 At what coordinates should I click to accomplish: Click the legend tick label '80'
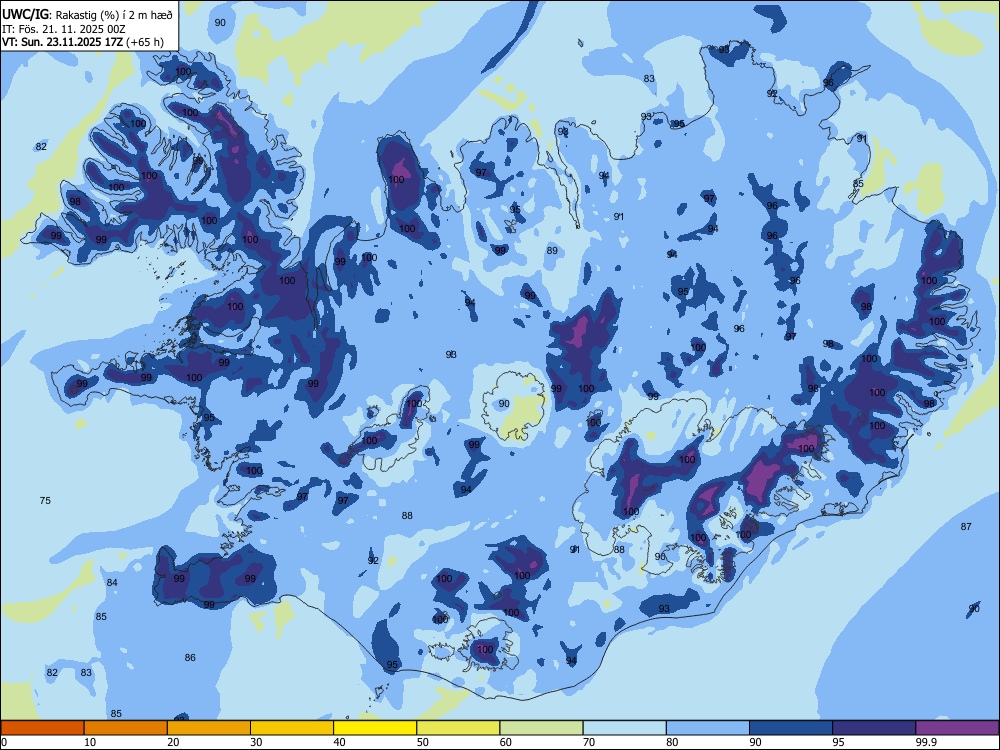click(672, 742)
